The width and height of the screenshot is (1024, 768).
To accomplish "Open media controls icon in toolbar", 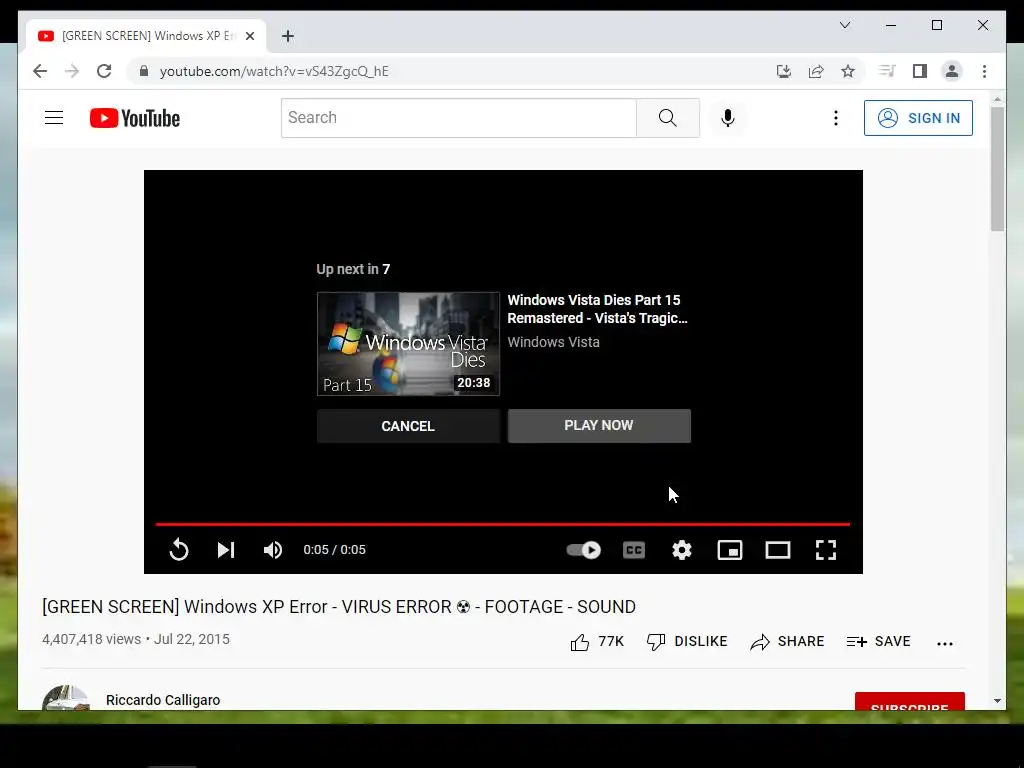I will [887, 71].
